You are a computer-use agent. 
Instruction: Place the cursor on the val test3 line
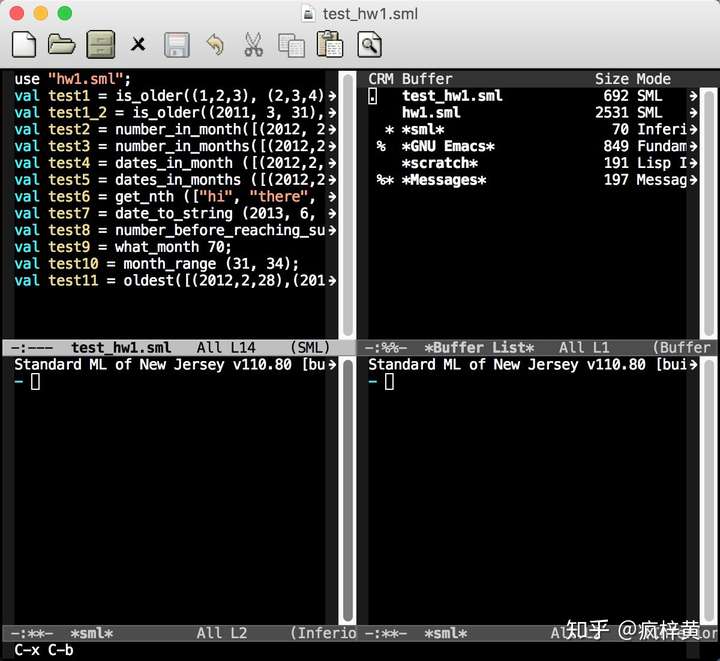point(175,146)
